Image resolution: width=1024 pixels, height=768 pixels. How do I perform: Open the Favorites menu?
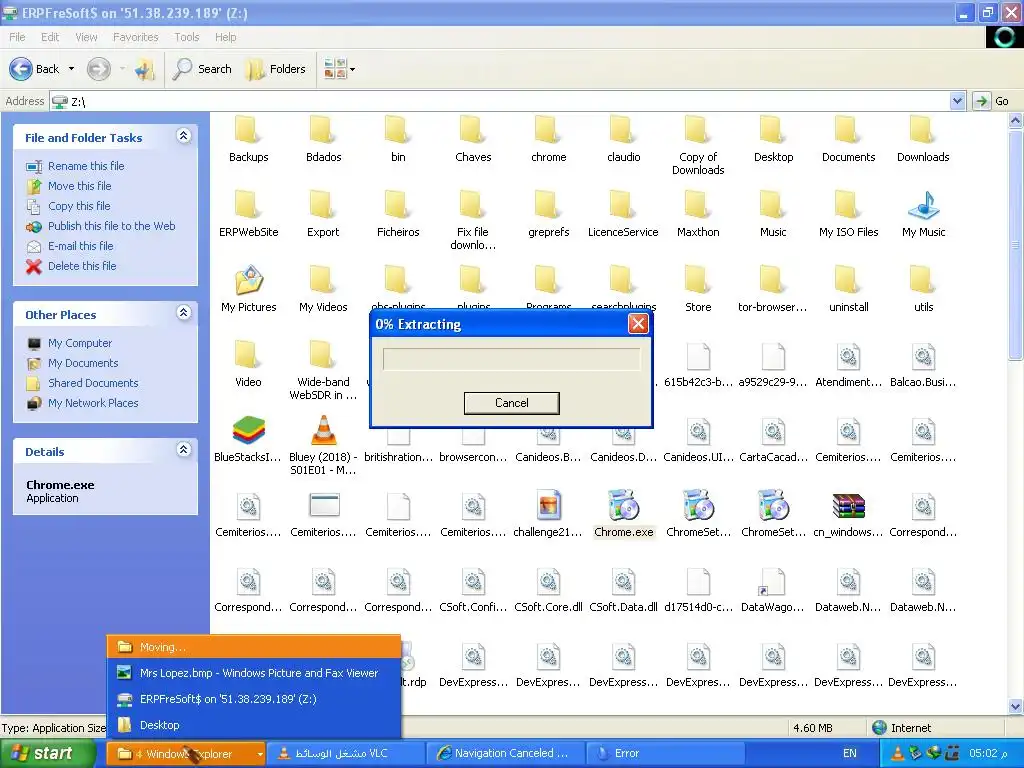[x=135, y=37]
